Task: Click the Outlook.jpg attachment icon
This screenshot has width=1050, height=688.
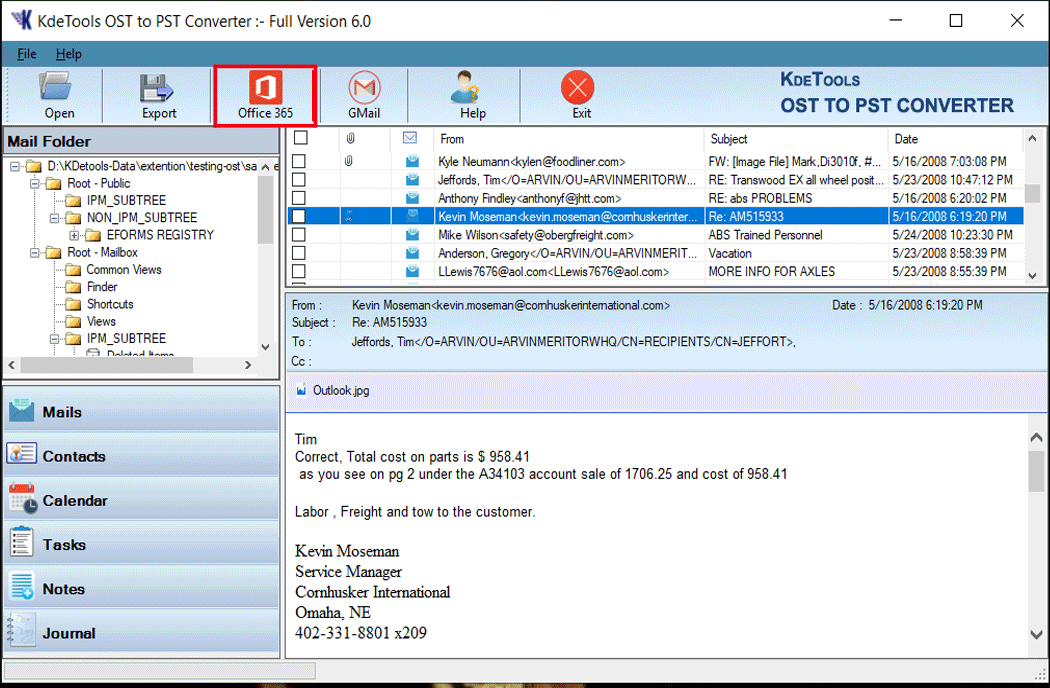Action: pos(301,390)
